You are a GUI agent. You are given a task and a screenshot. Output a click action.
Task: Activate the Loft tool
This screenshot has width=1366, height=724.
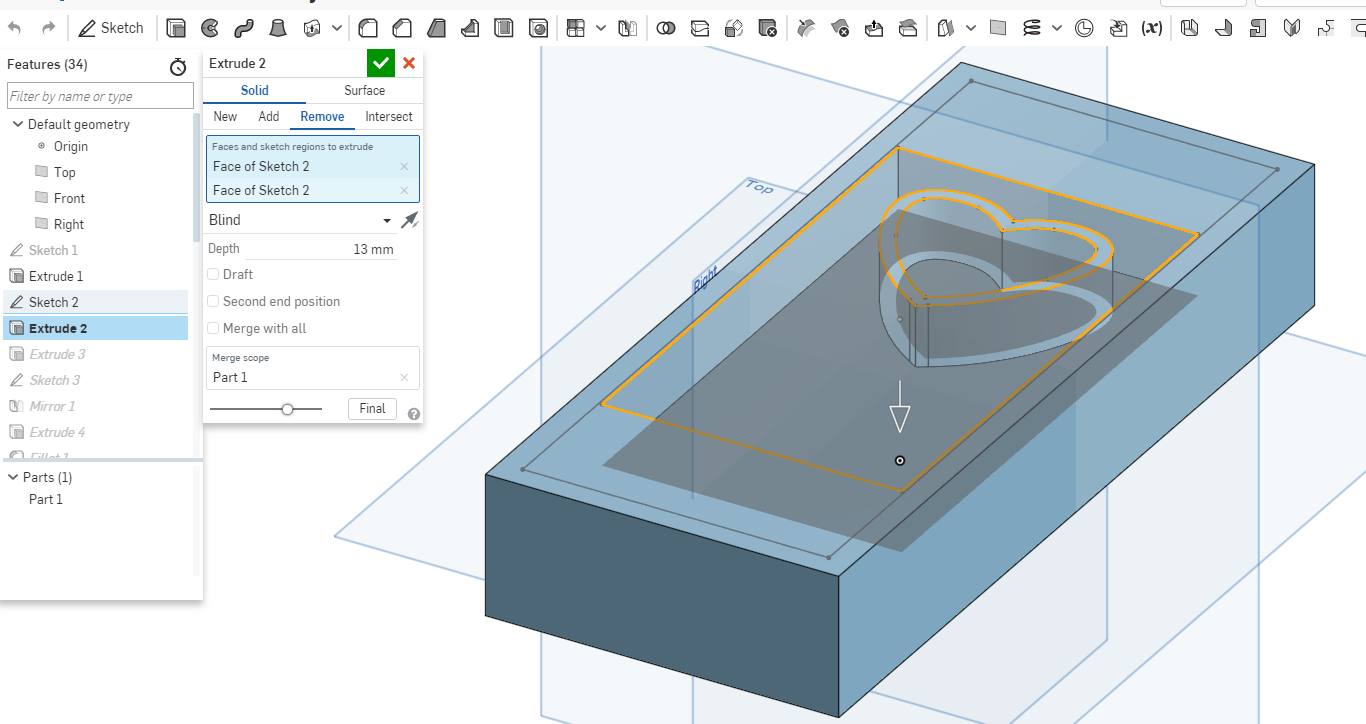tap(278, 28)
